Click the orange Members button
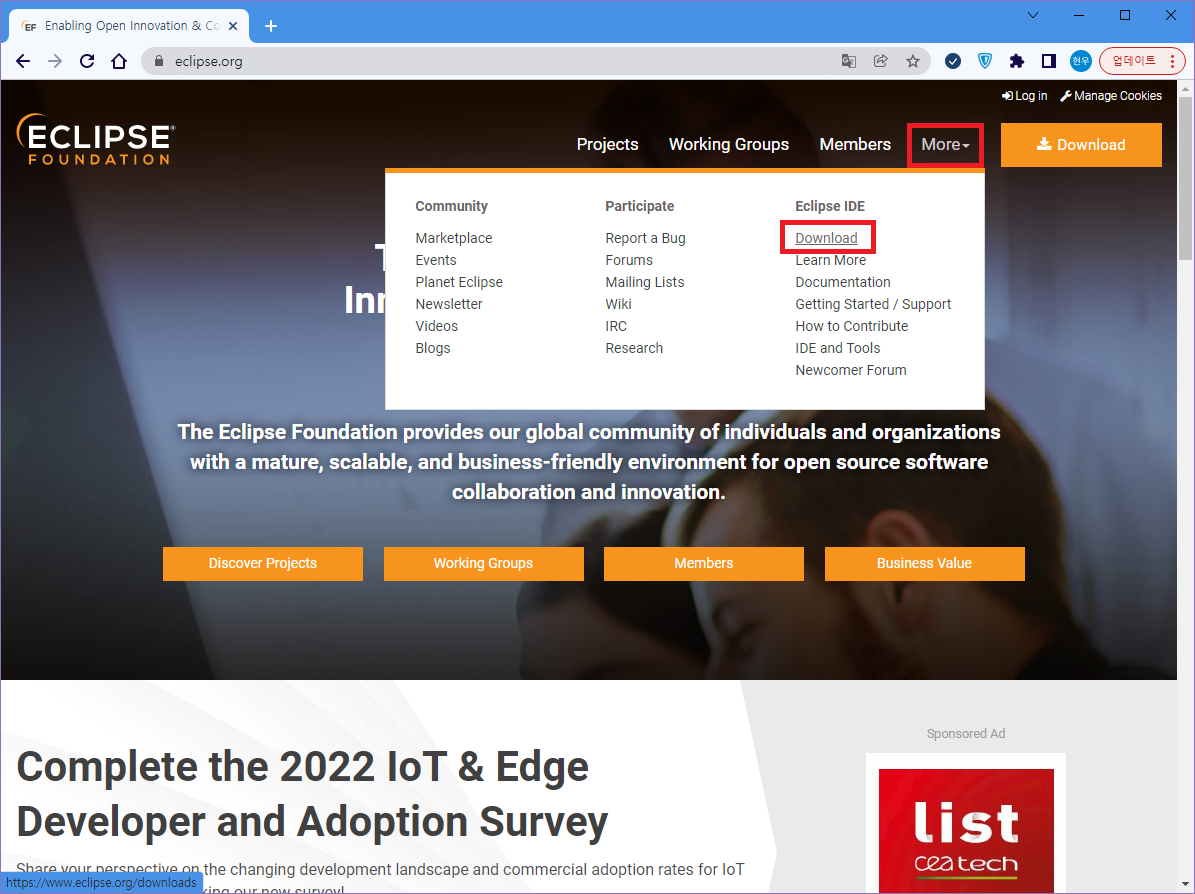1195x894 pixels. point(703,563)
